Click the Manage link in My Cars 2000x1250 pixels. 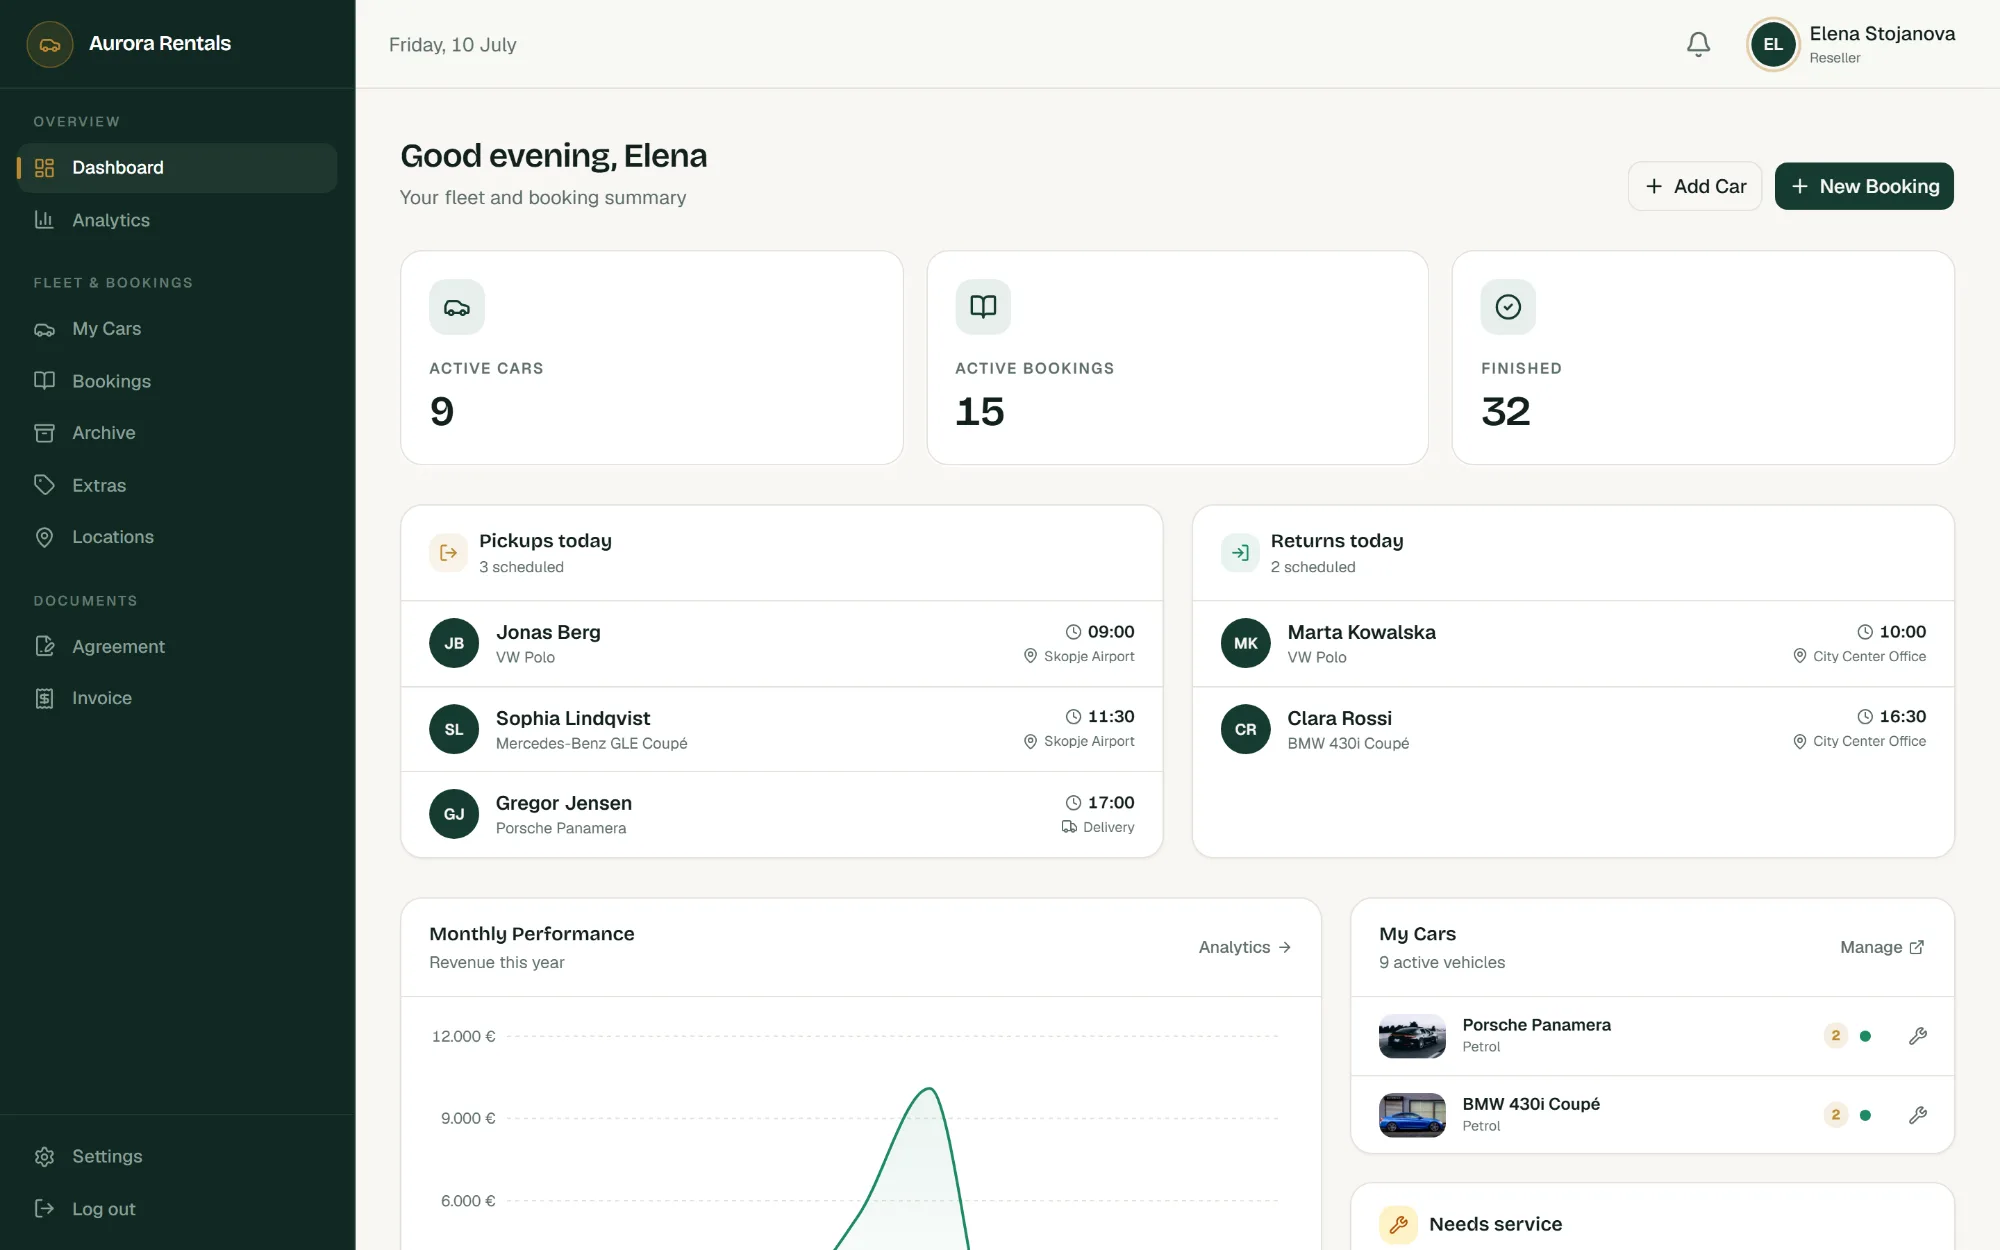[1882, 947]
